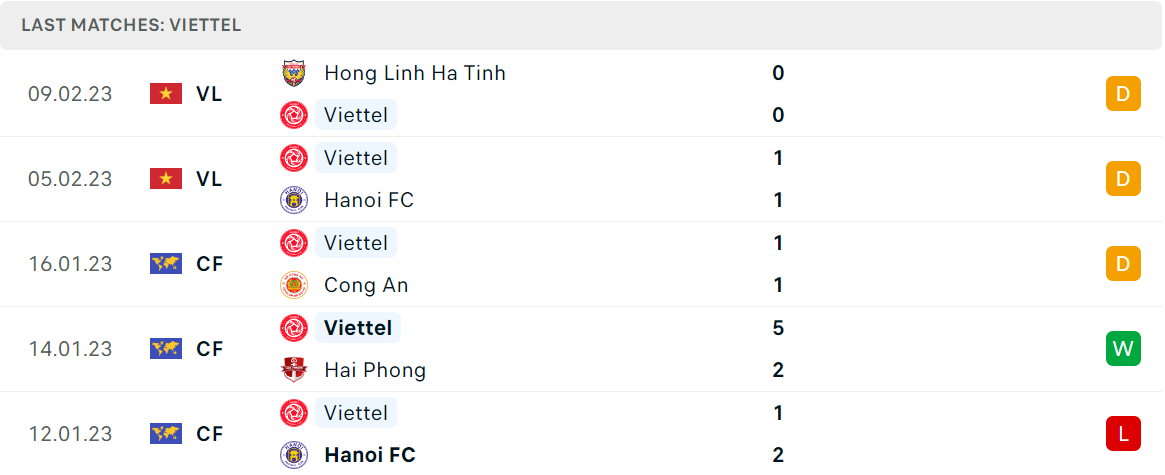This screenshot has height=475, width=1165.
Task: Select the bold Hanoi FC team name
Action: coord(370,455)
